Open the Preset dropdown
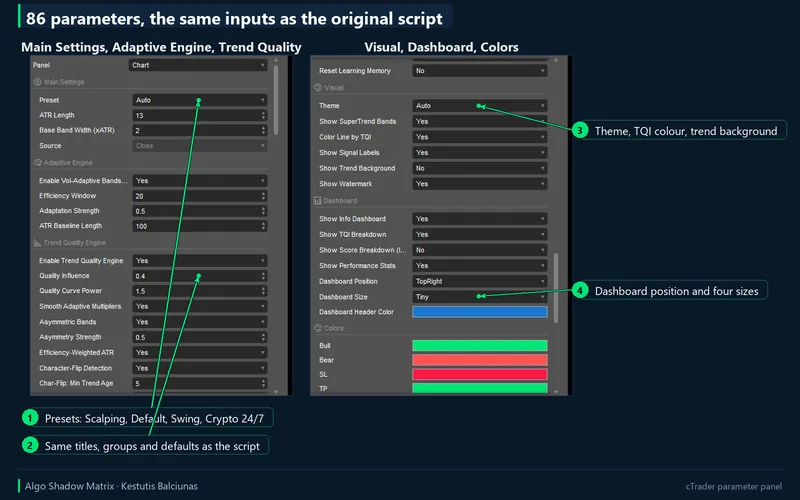The width and height of the screenshot is (800, 500). pos(199,101)
